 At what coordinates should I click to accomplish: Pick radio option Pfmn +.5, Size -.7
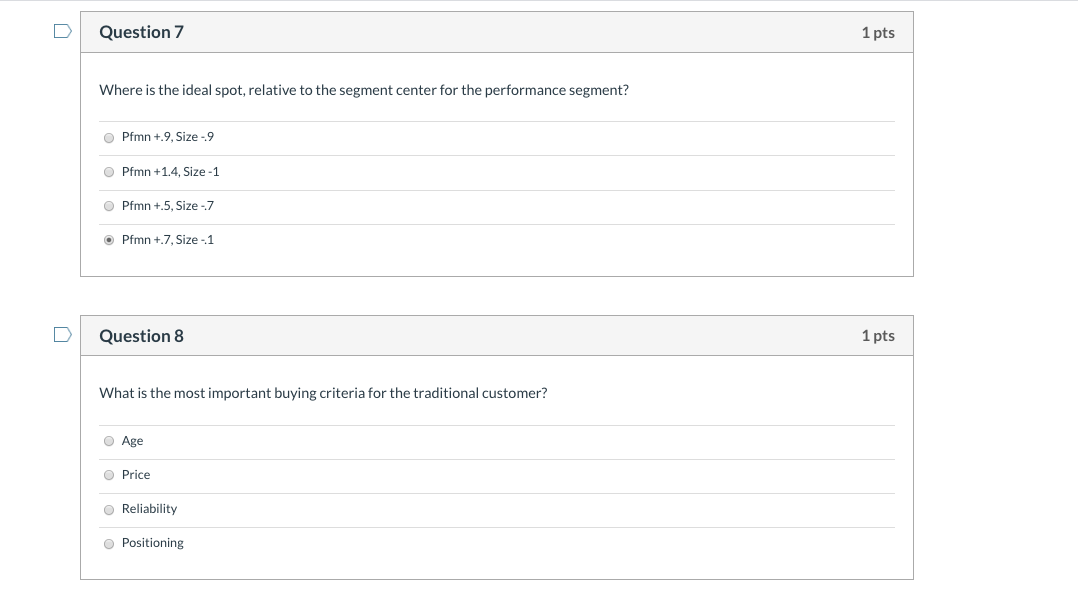tap(109, 206)
